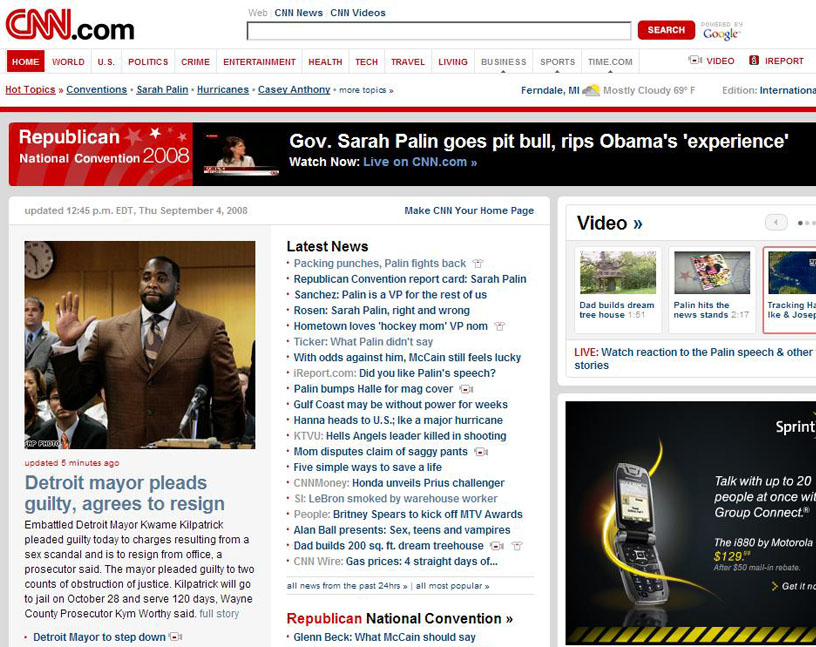Switch search scope to Web
816x647 pixels.
pyautogui.click(x=258, y=13)
